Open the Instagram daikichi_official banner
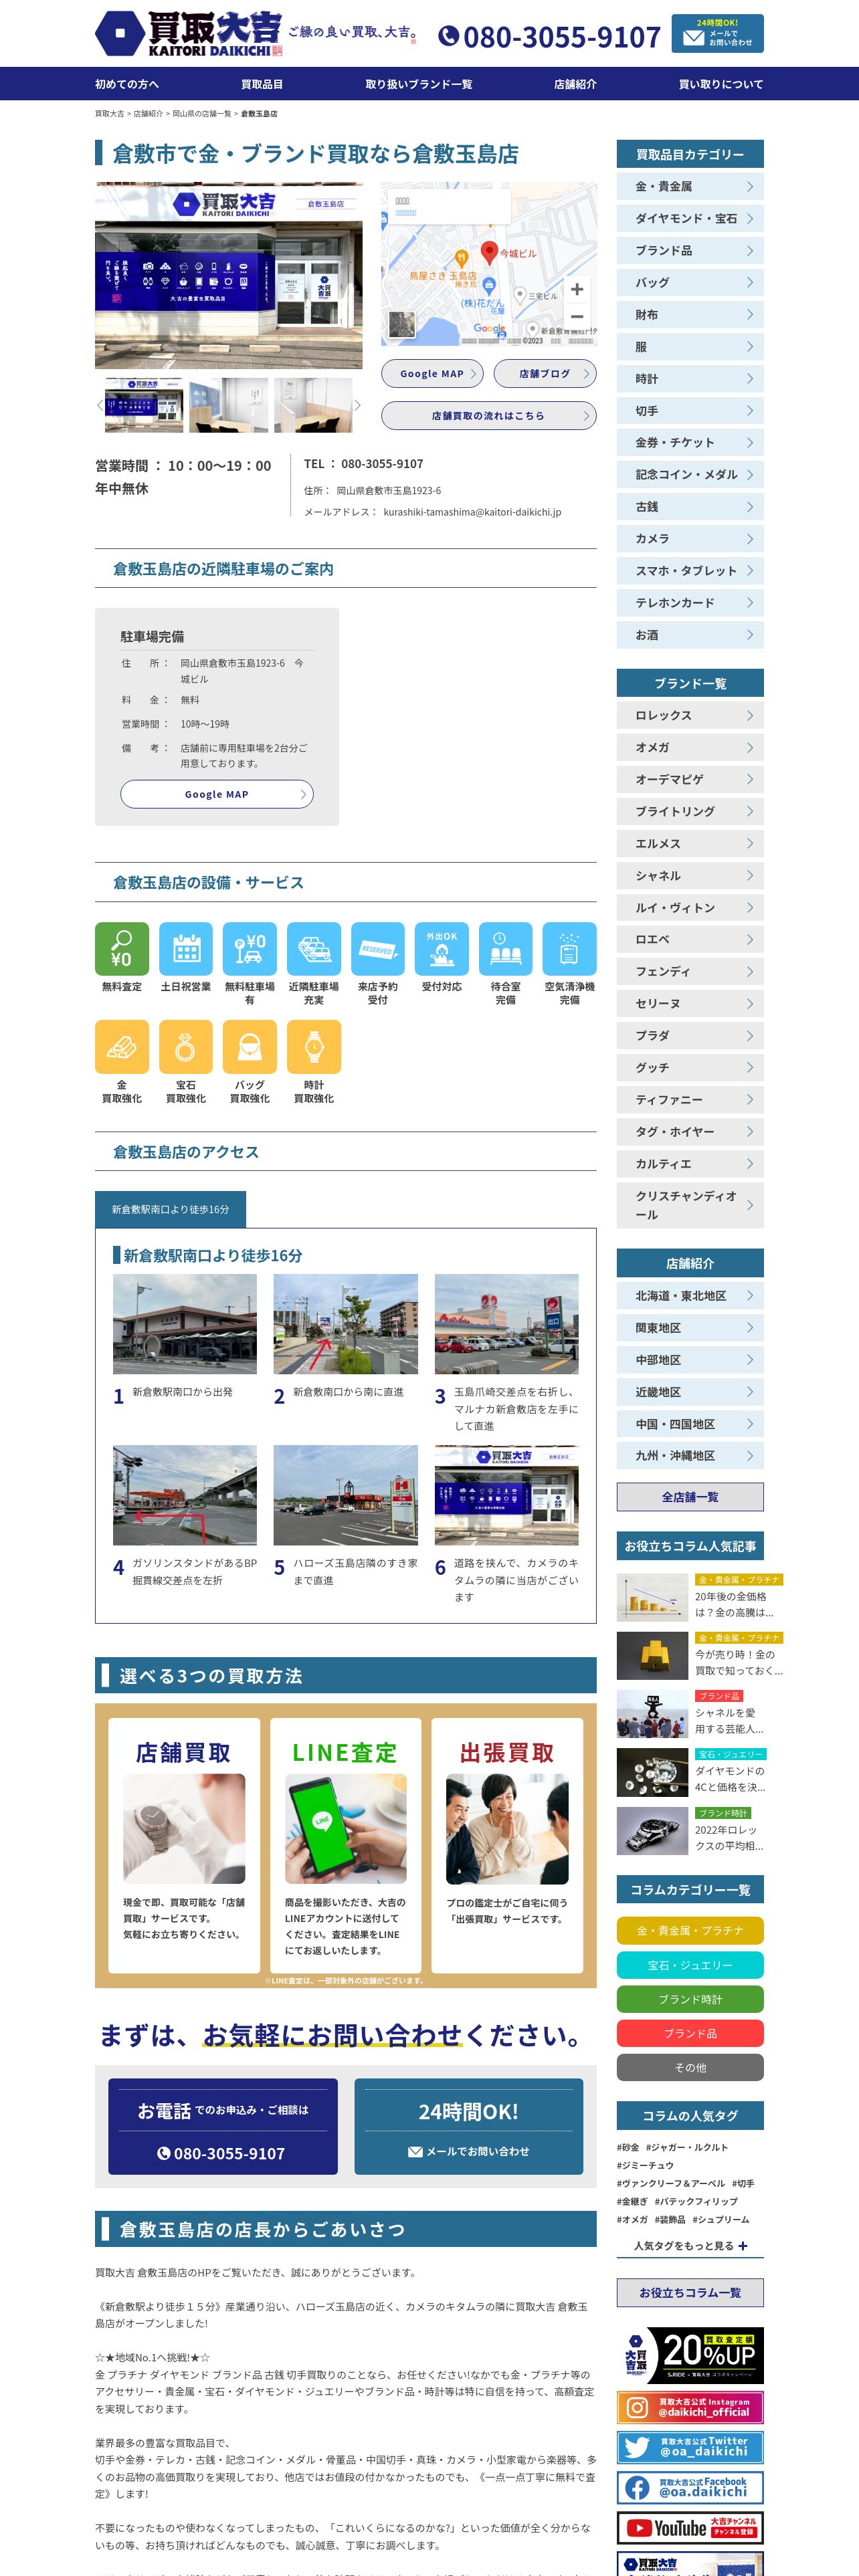 690,2407
